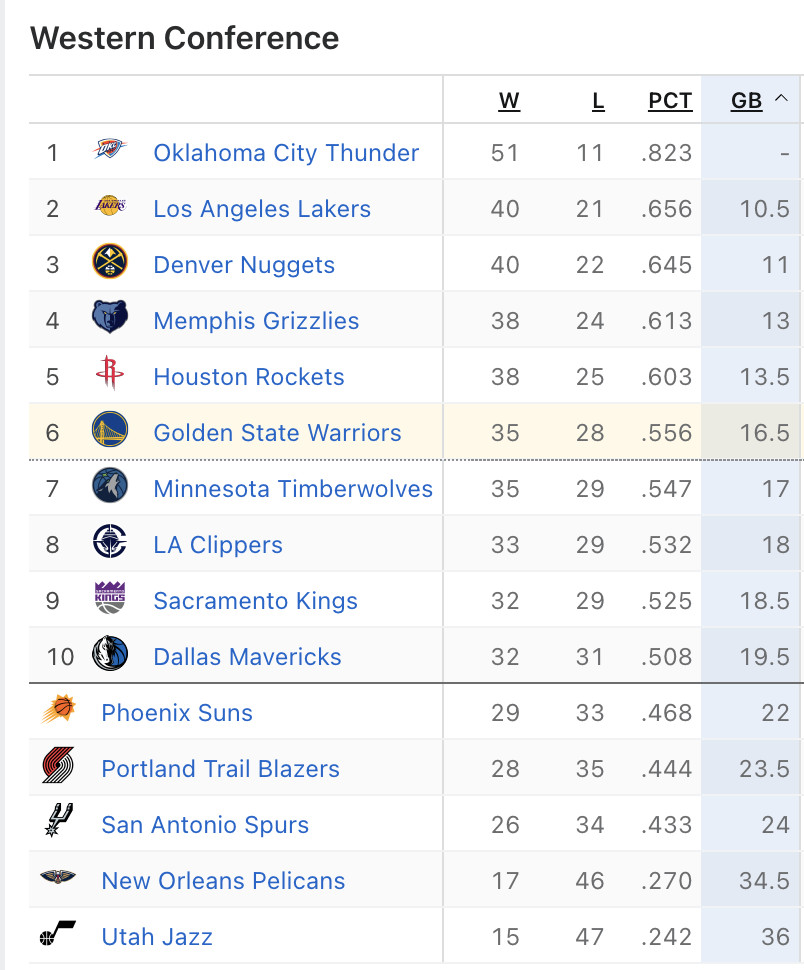Sort standings by W column
Image resolution: width=804 pixels, height=970 pixels.
pyautogui.click(x=509, y=100)
